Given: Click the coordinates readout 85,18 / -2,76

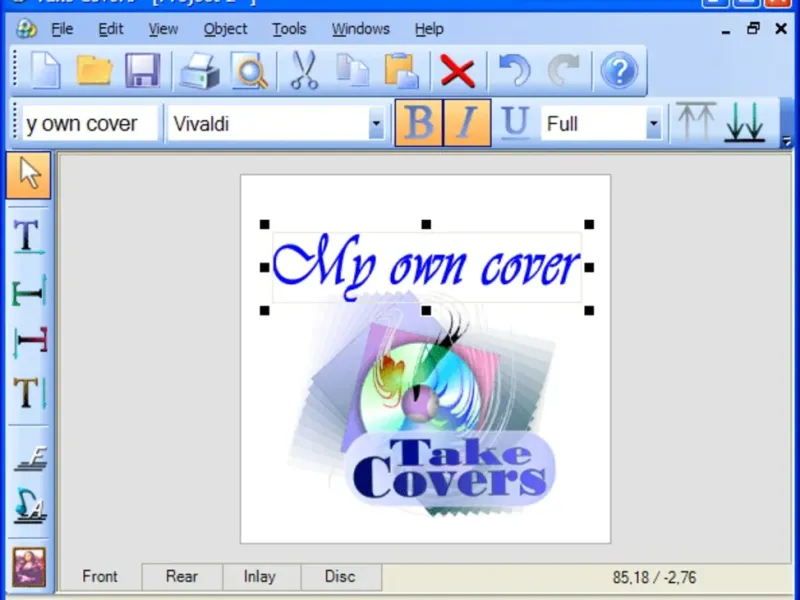Looking at the screenshot, I should click(654, 578).
